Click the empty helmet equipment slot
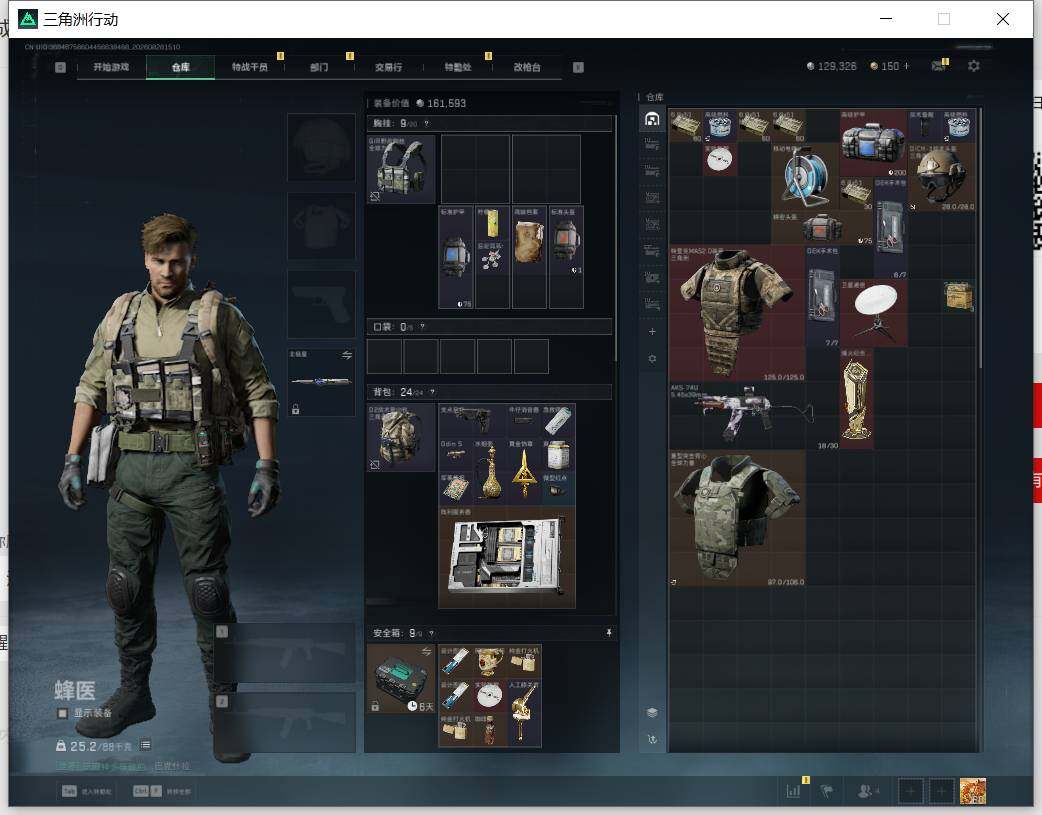The height and width of the screenshot is (815, 1042). tap(321, 147)
